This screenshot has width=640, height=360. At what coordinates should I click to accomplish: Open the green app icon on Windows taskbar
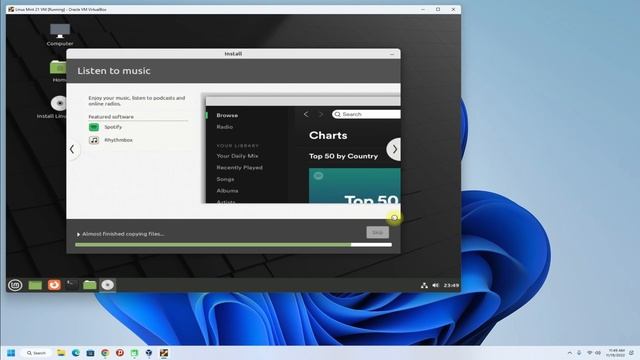click(135, 353)
